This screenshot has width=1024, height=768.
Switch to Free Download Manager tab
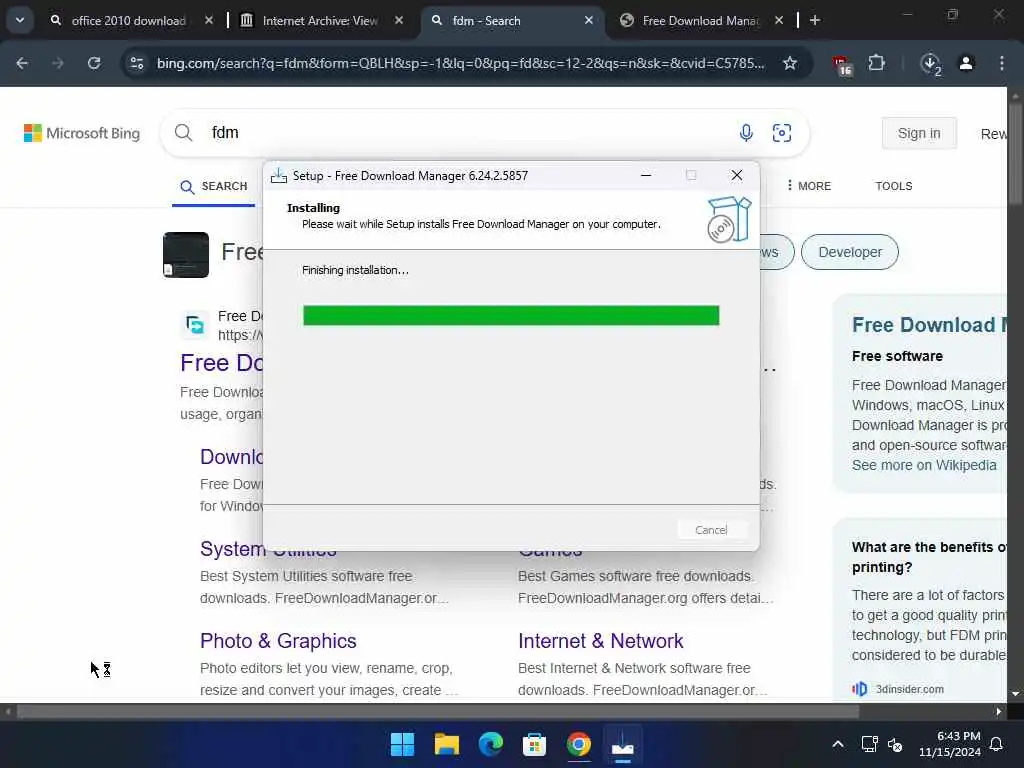click(701, 21)
